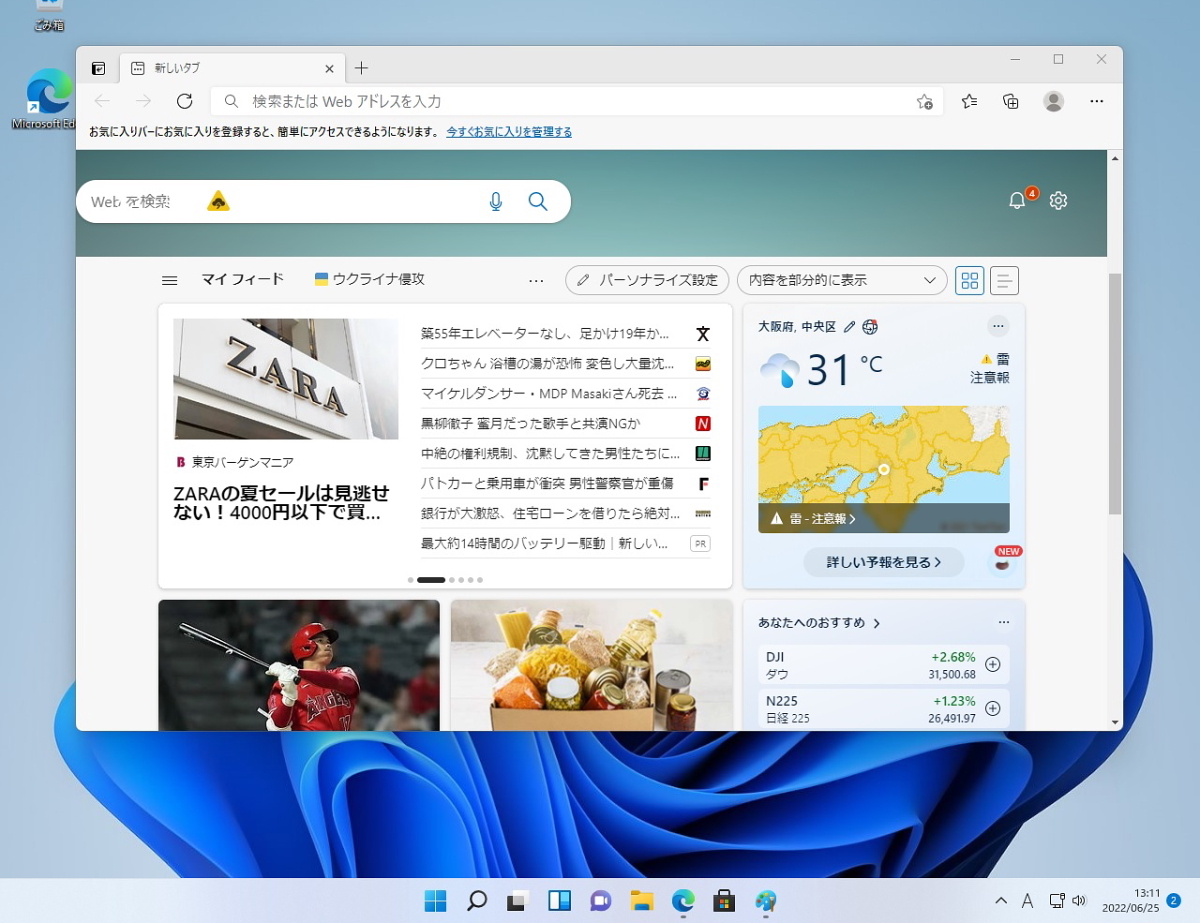Open page settings gear icon
The height and width of the screenshot is (923, 1200).
click(1058, 200)
